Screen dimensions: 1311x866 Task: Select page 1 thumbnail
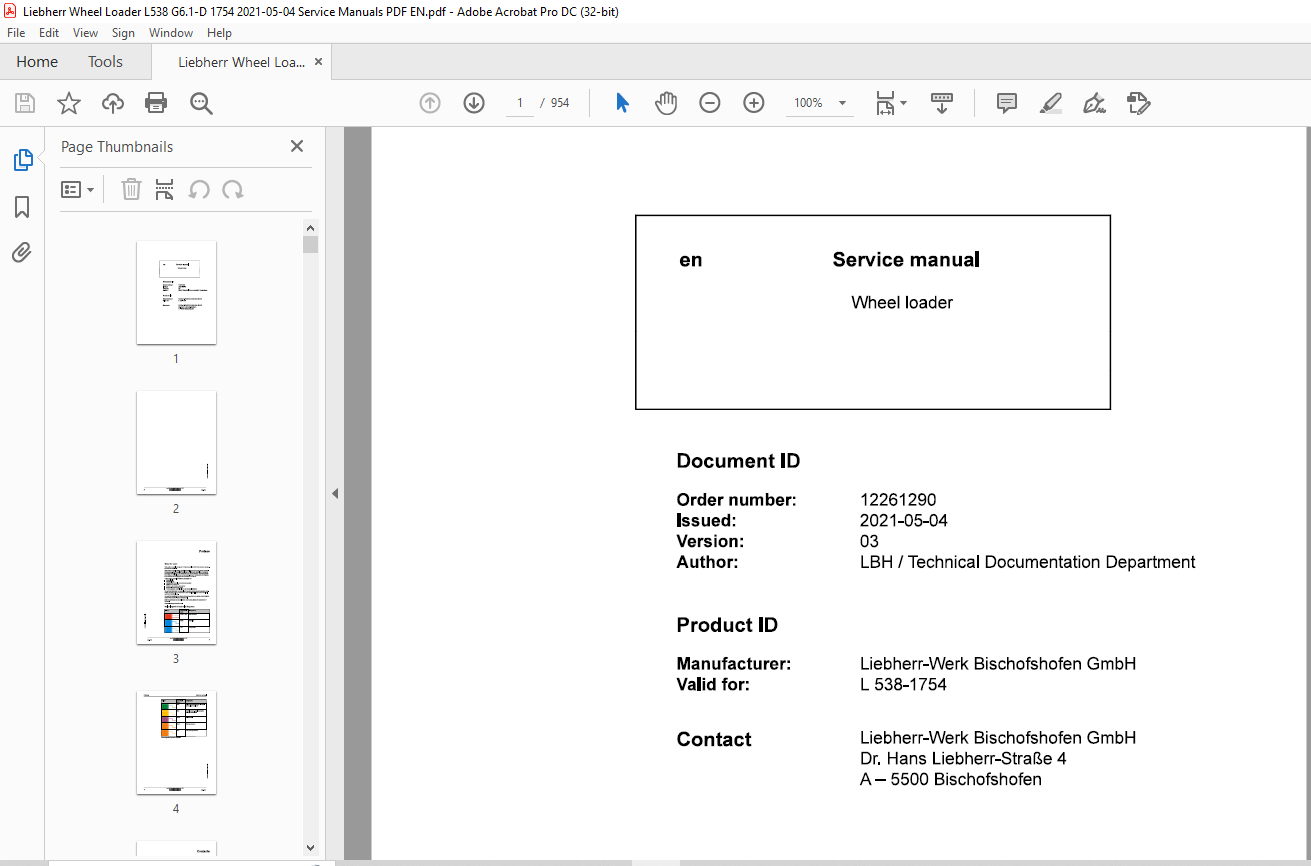176,292
